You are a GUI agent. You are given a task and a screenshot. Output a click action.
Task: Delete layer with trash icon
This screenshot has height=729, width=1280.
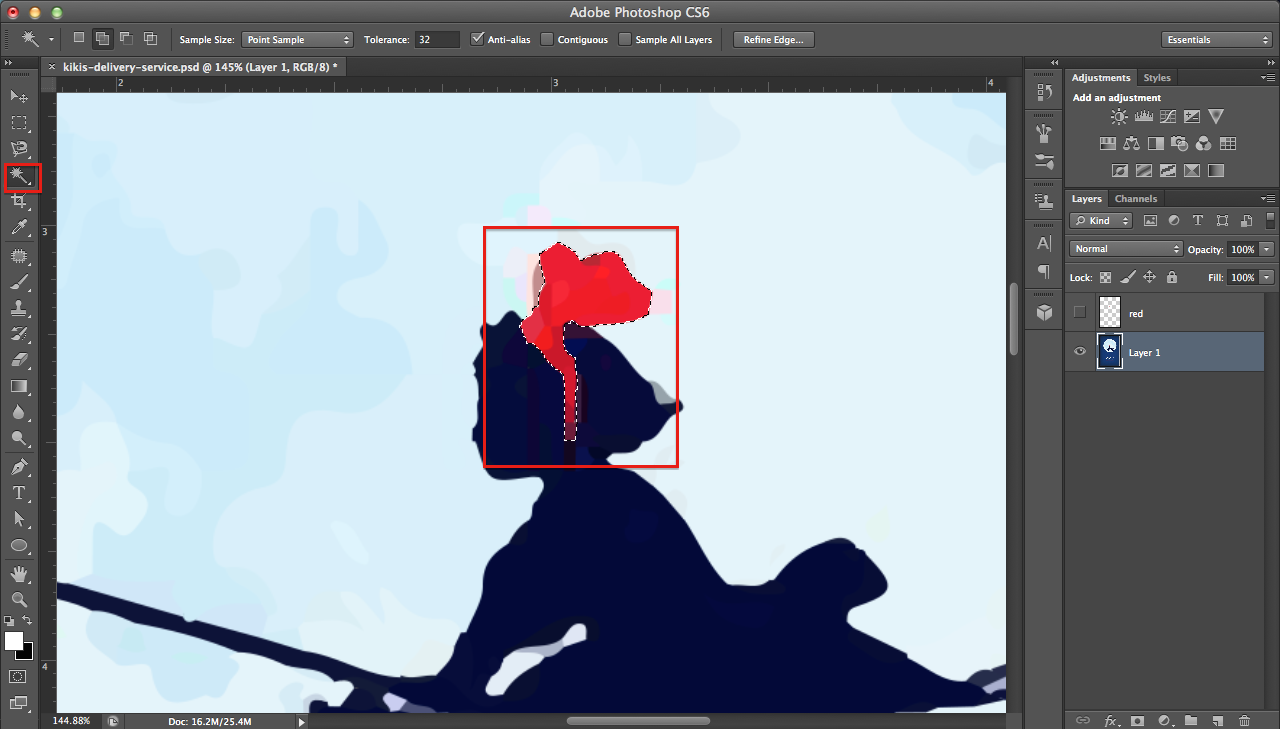(1244, 720)
